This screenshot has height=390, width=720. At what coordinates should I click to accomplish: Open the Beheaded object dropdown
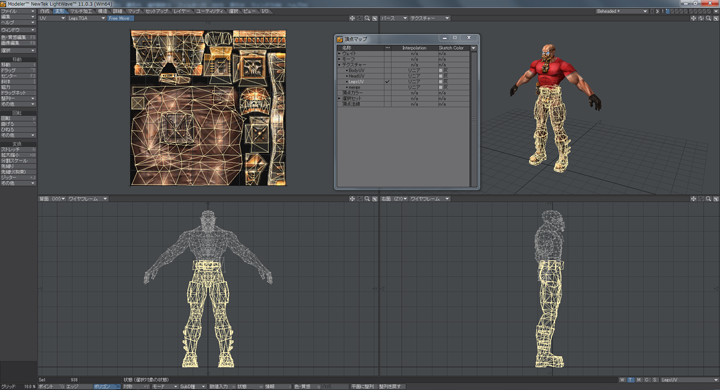pos(622,11)
